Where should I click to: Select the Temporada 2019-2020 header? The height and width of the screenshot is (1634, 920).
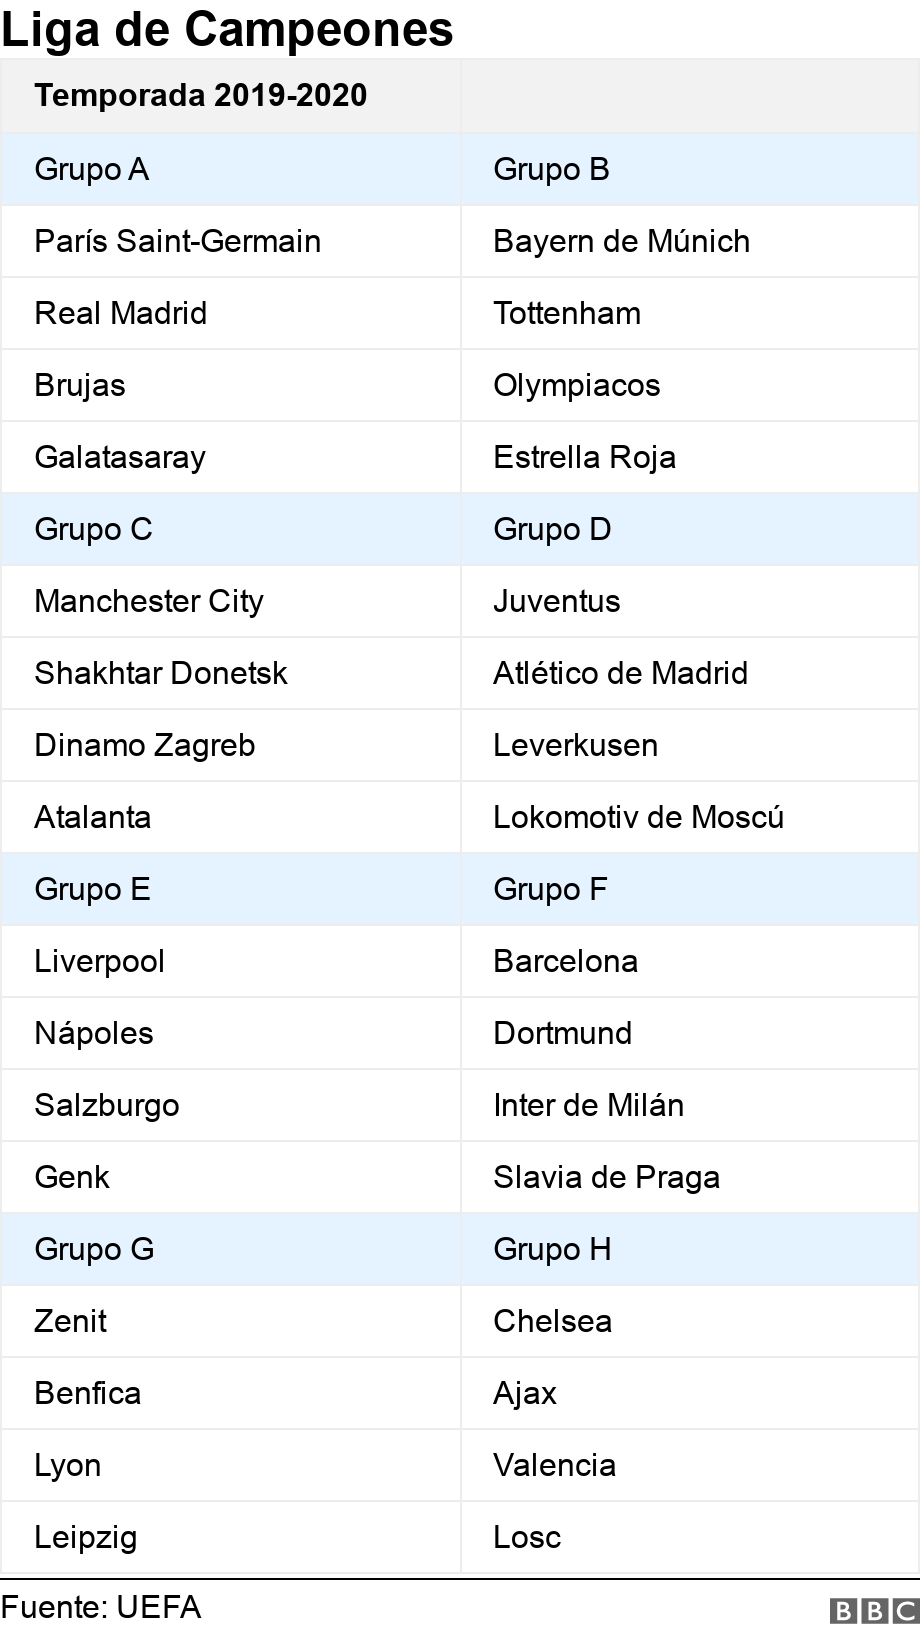(x=201, y=96)
